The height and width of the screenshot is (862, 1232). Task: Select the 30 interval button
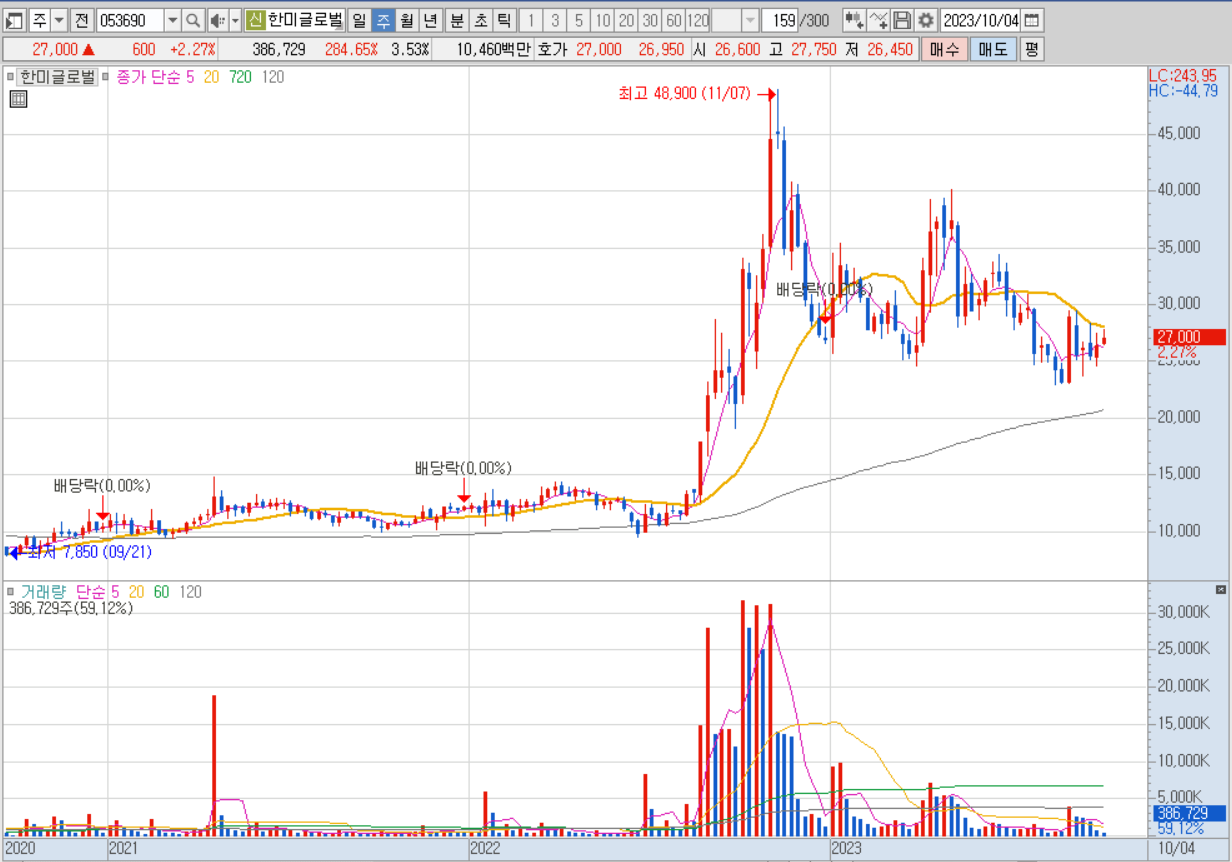(650, 20)
